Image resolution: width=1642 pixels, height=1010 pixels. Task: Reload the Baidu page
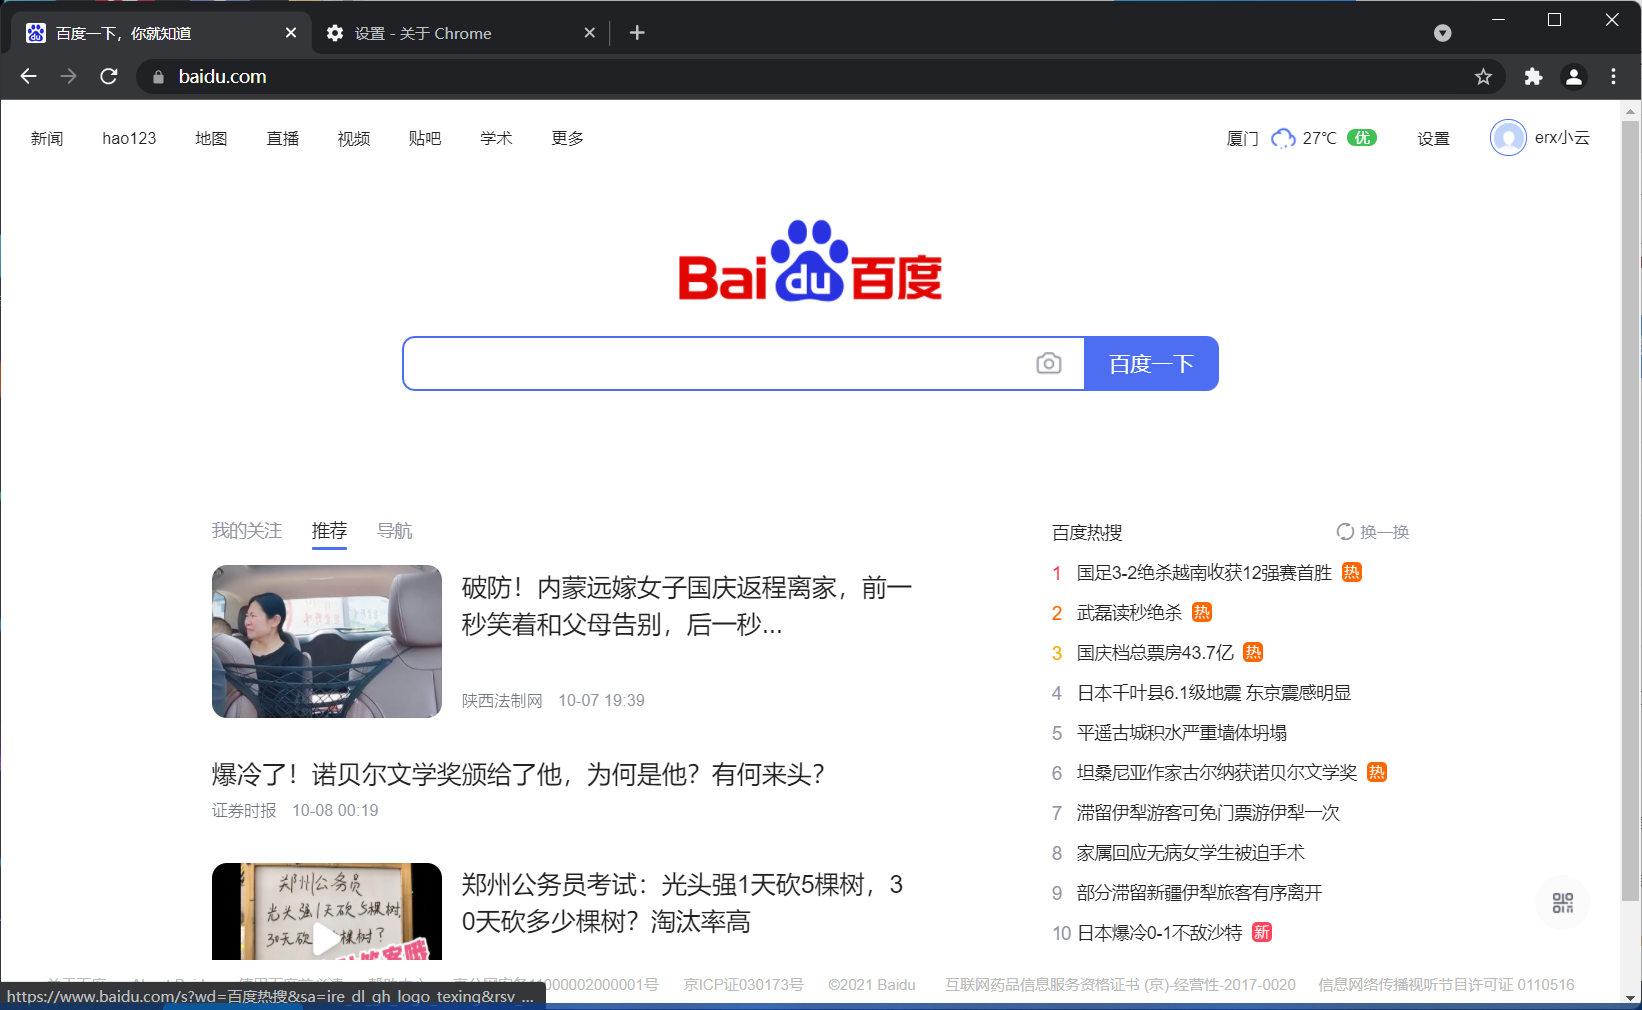[109, 76]
